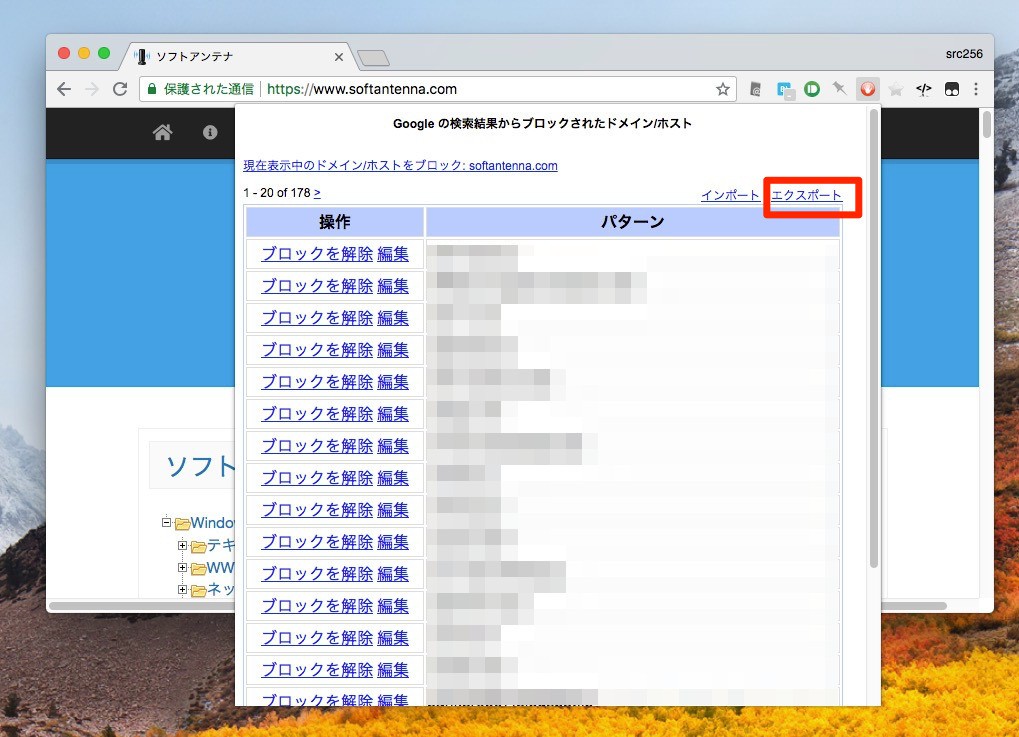The height and width of the screenshot is (737, 1019).
Task: Click the インポート link
Action: point(730,195)
